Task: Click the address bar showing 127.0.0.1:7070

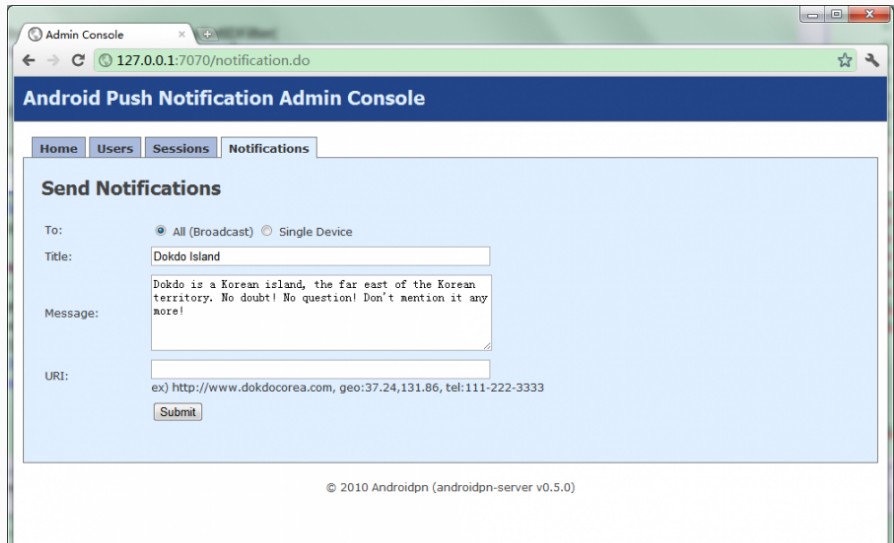Action: (x=450, y=60)
